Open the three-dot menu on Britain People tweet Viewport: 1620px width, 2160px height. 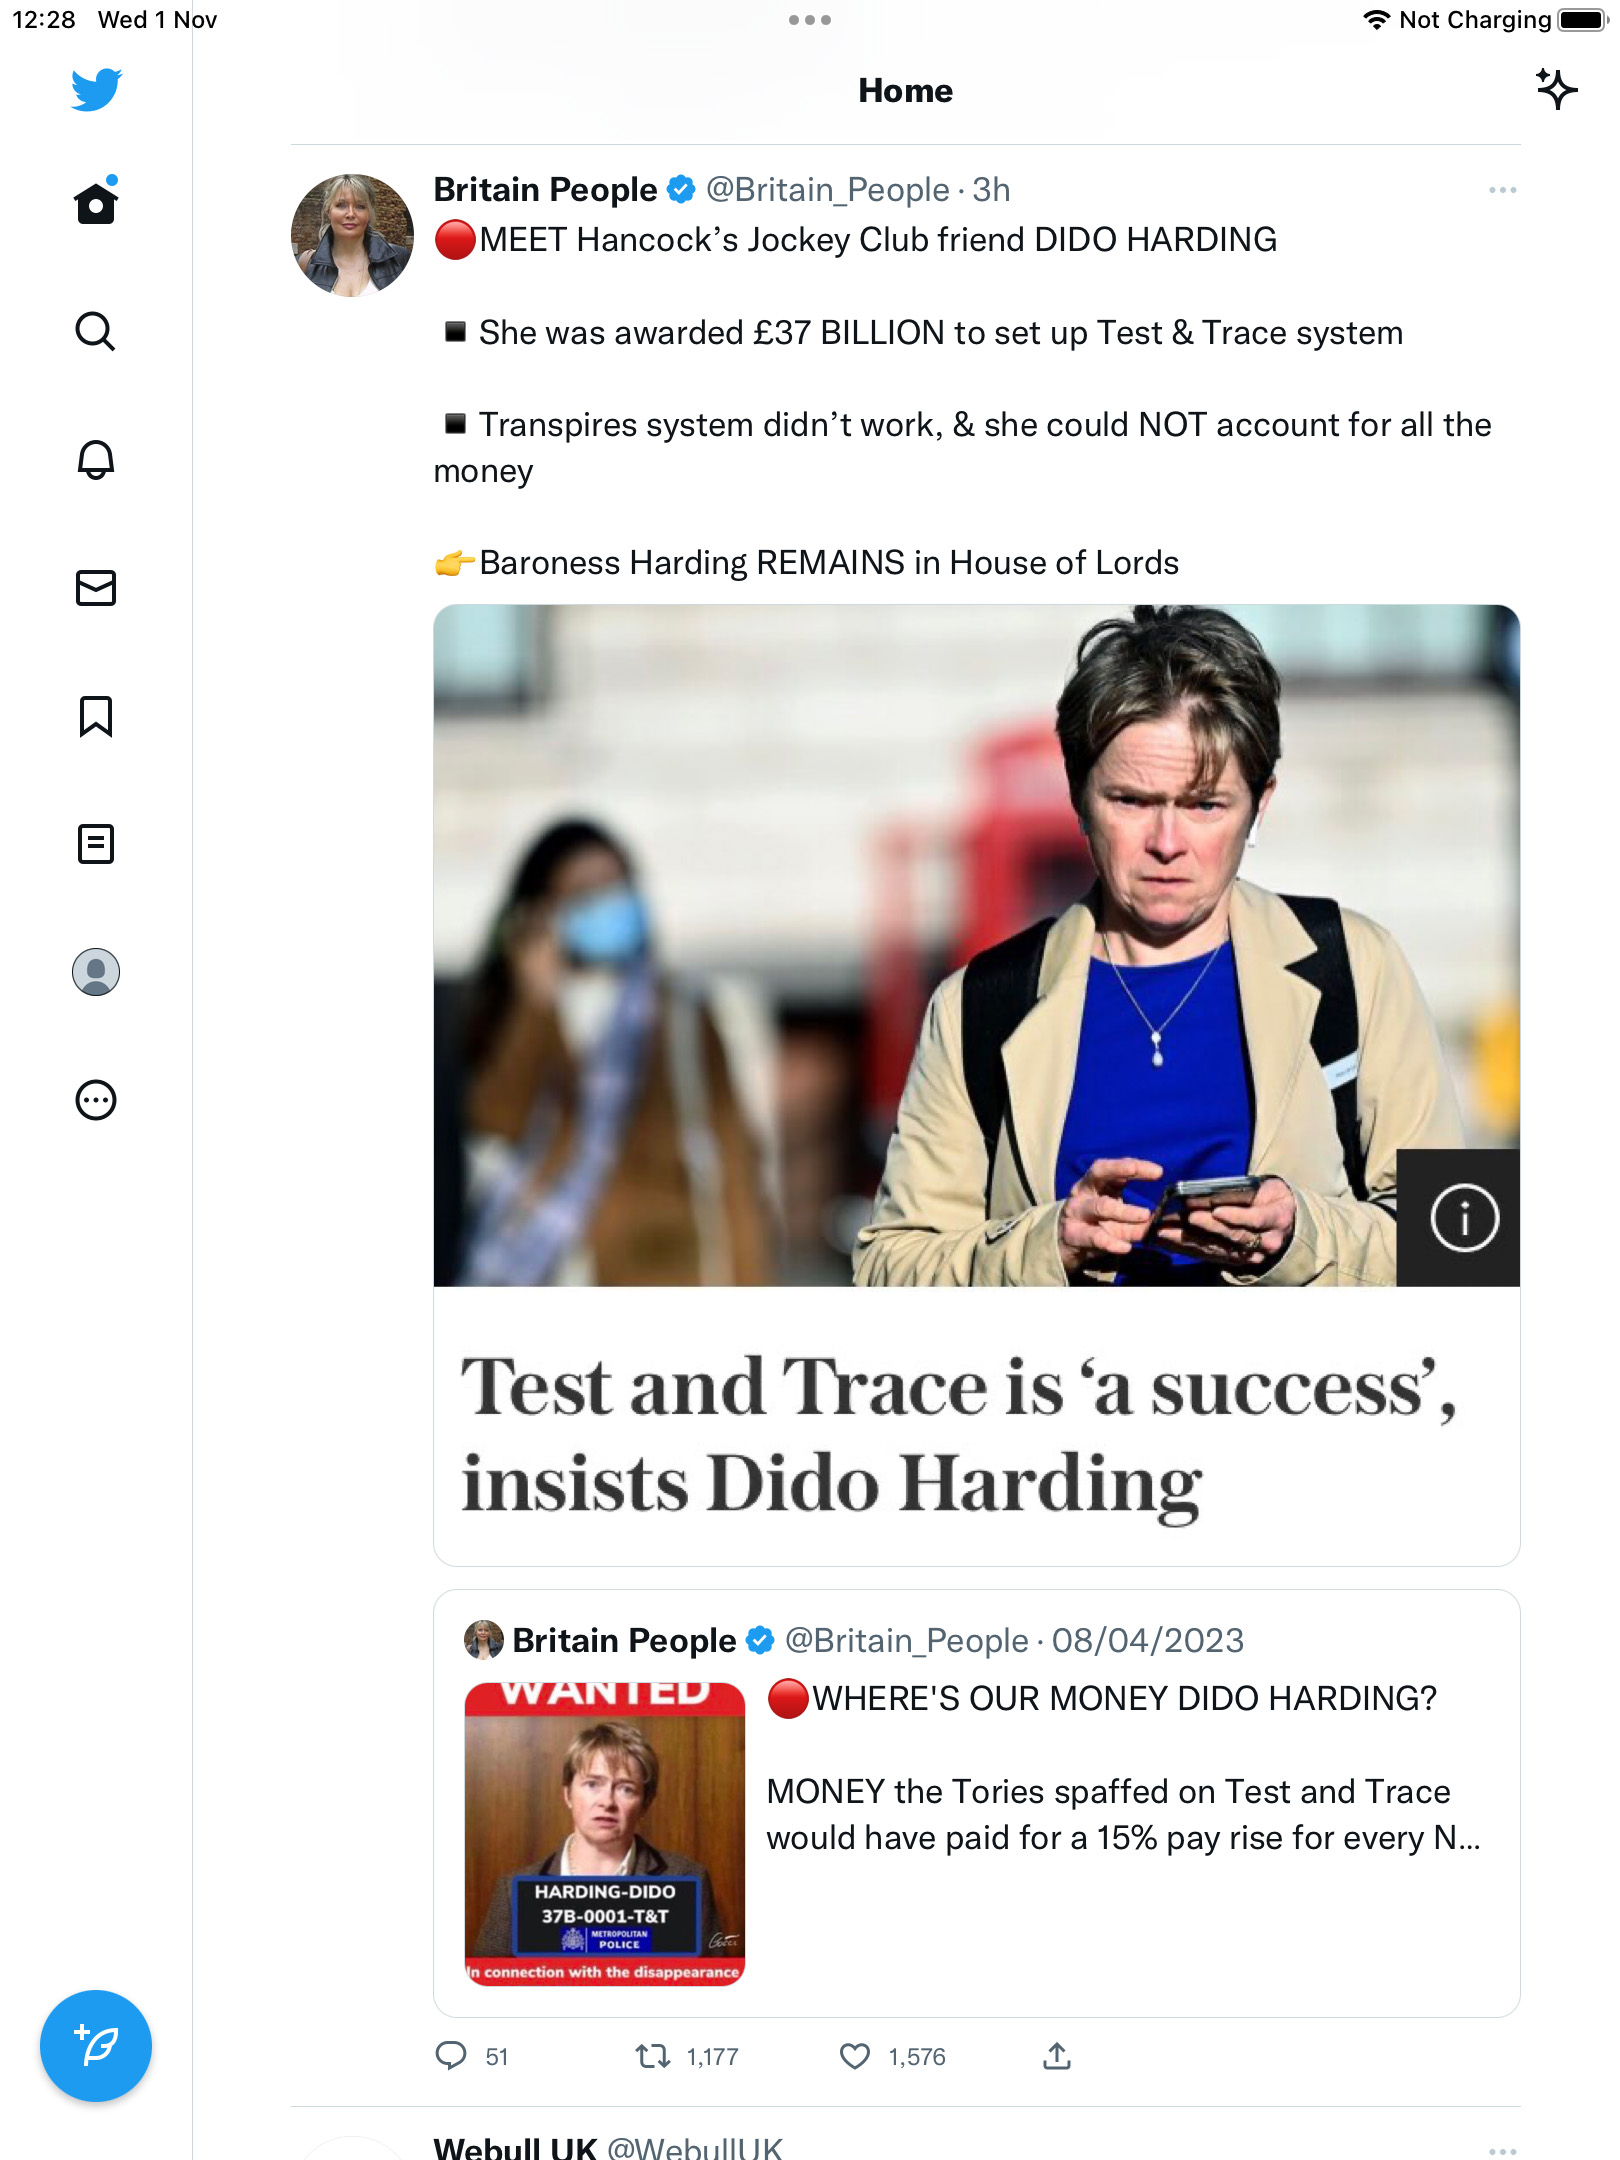click(x=1502, y=190)
